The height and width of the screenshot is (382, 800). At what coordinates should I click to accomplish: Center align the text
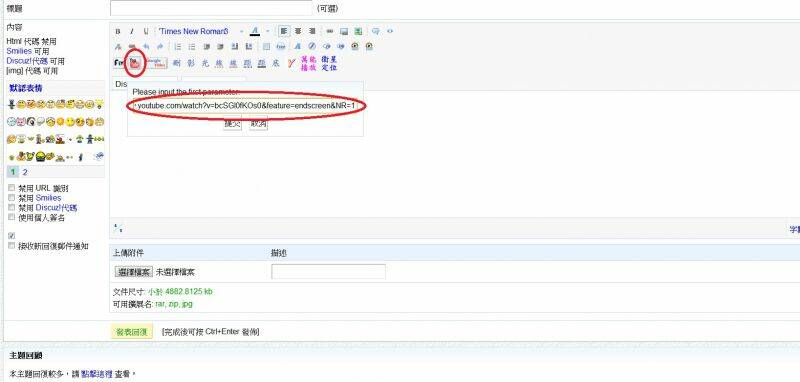tap(298, 31)
